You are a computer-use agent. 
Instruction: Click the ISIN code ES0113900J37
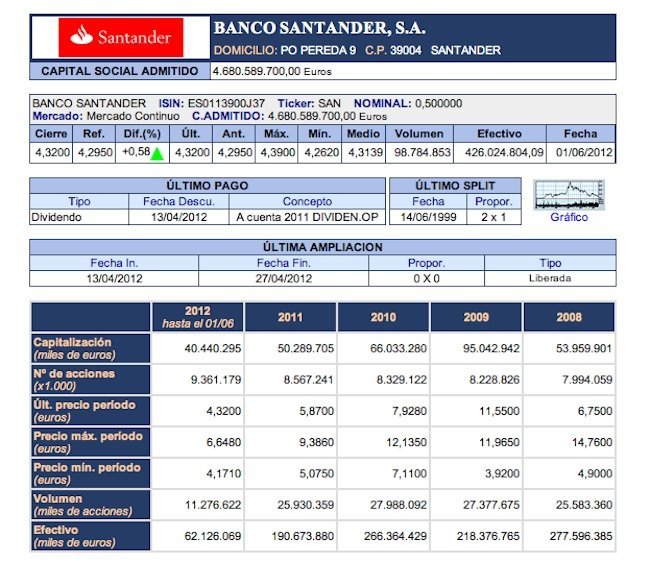point(226,103)
